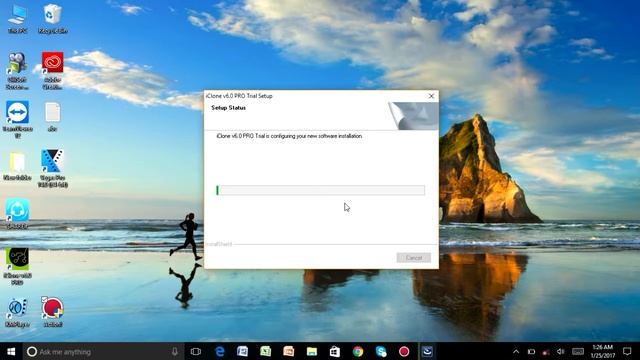Image resolution: width=640 pixels, height=360 pixels.
Task: Click the configuring software installation message
Action: click(289, 136)
